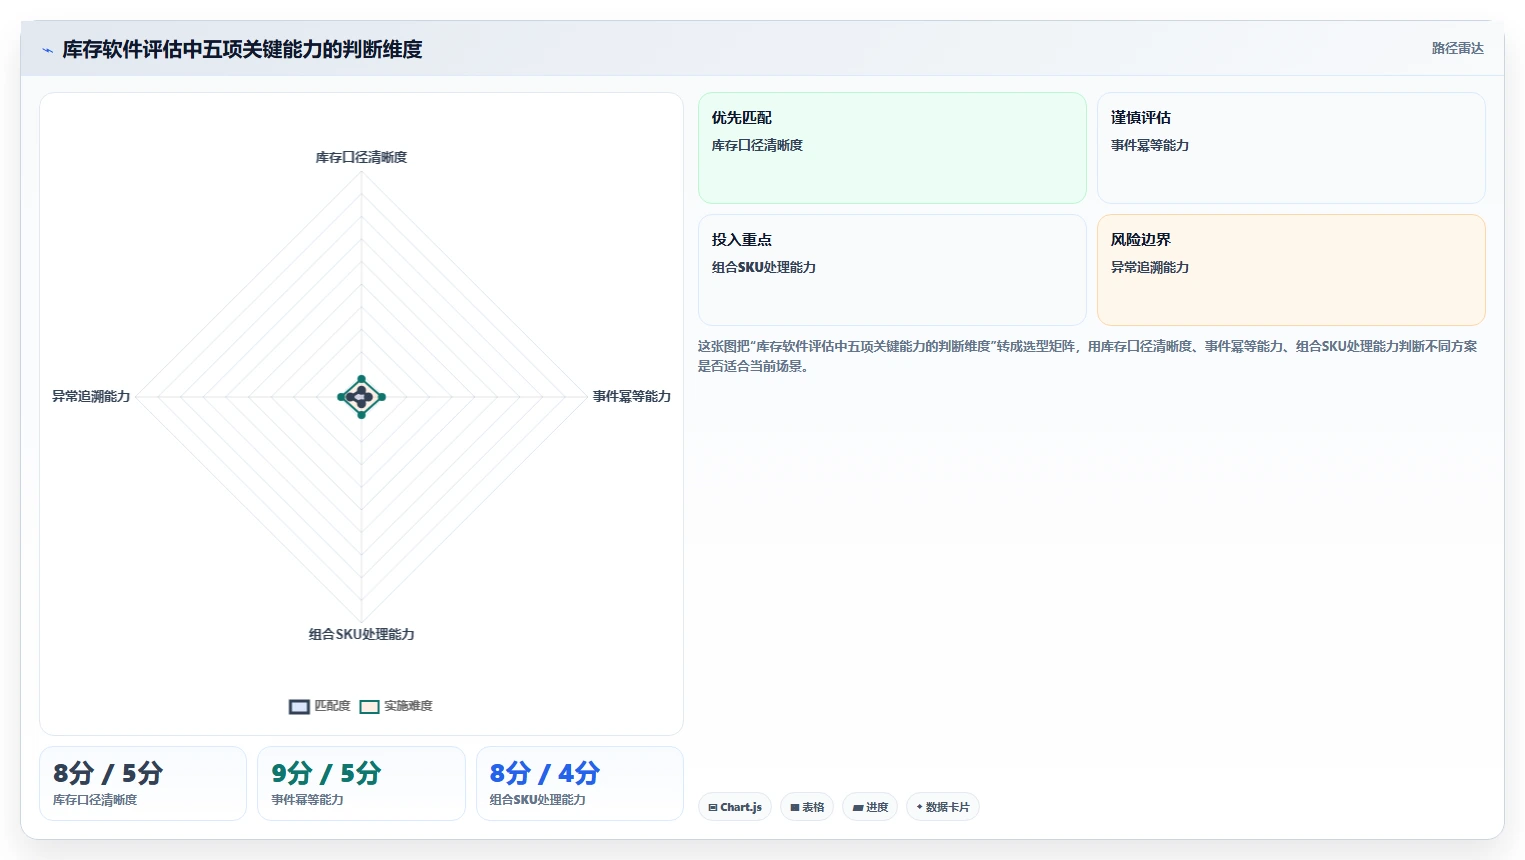Screen dimensions: 1525x860
Task: Select the 8分 / 5分 库存口径清晰度 stat card
Action: [143, 784]
